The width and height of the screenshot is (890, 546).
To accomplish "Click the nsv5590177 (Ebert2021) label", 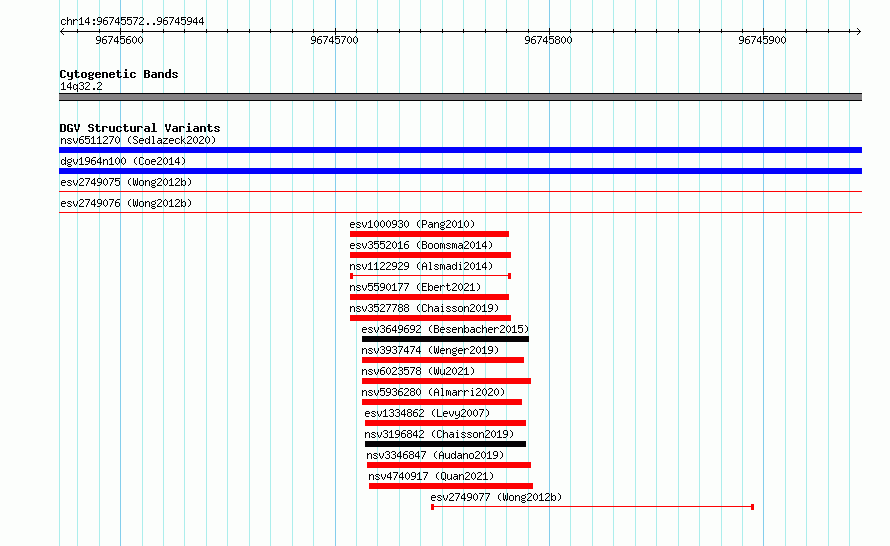I will click(415, 287).
